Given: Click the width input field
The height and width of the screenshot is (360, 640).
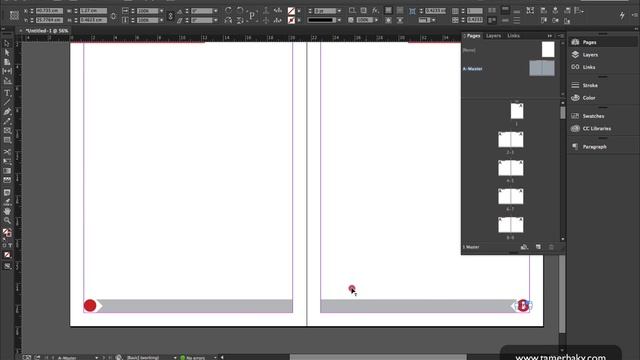Looking at the screenshot, I should tap(93, 11).
